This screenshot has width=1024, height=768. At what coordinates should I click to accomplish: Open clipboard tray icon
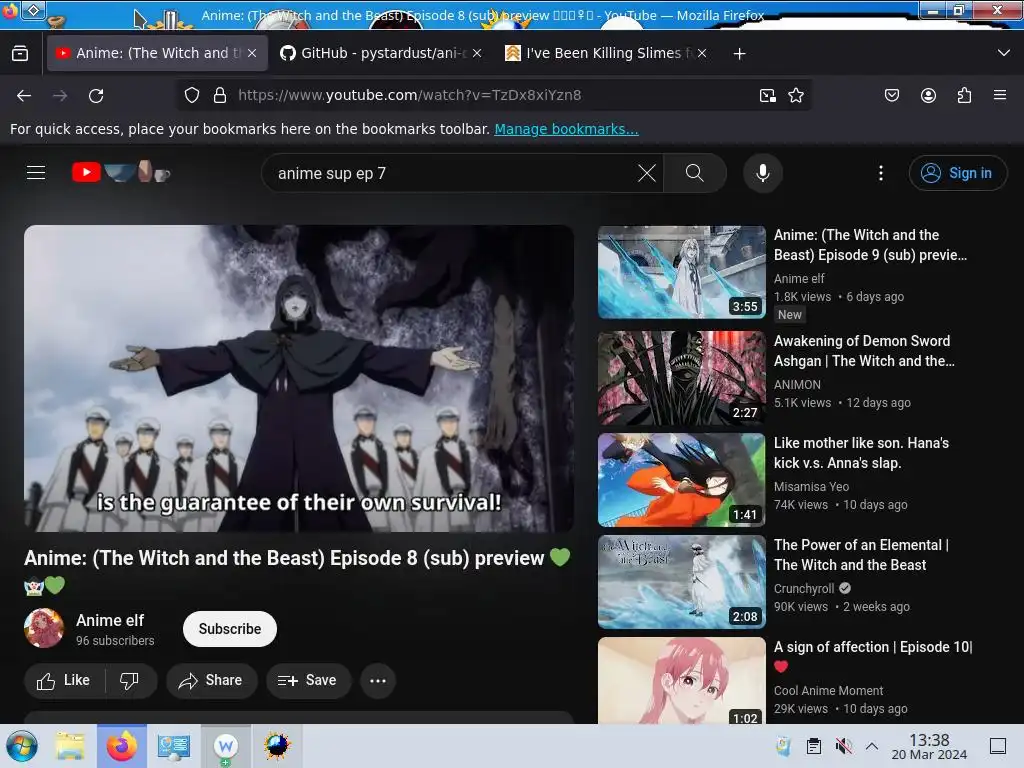click(814, 746)
